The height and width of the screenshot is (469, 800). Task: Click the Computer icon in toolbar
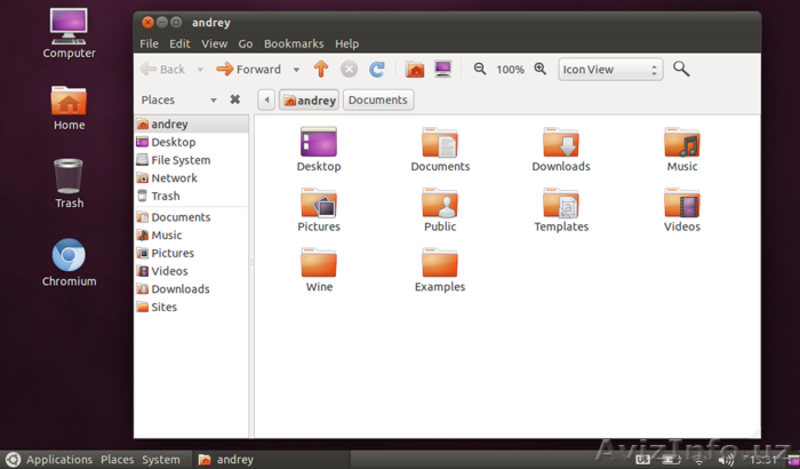442,69
